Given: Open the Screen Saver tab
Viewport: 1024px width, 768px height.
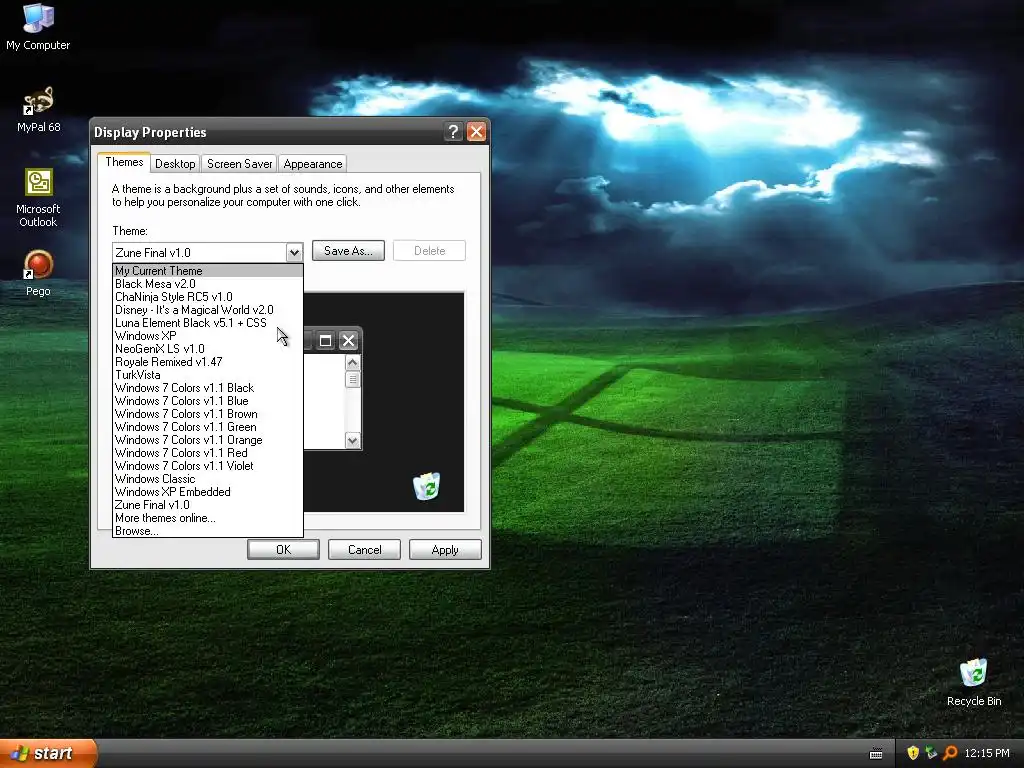Looking at the screenshot, I should click(x=240, y=164).
